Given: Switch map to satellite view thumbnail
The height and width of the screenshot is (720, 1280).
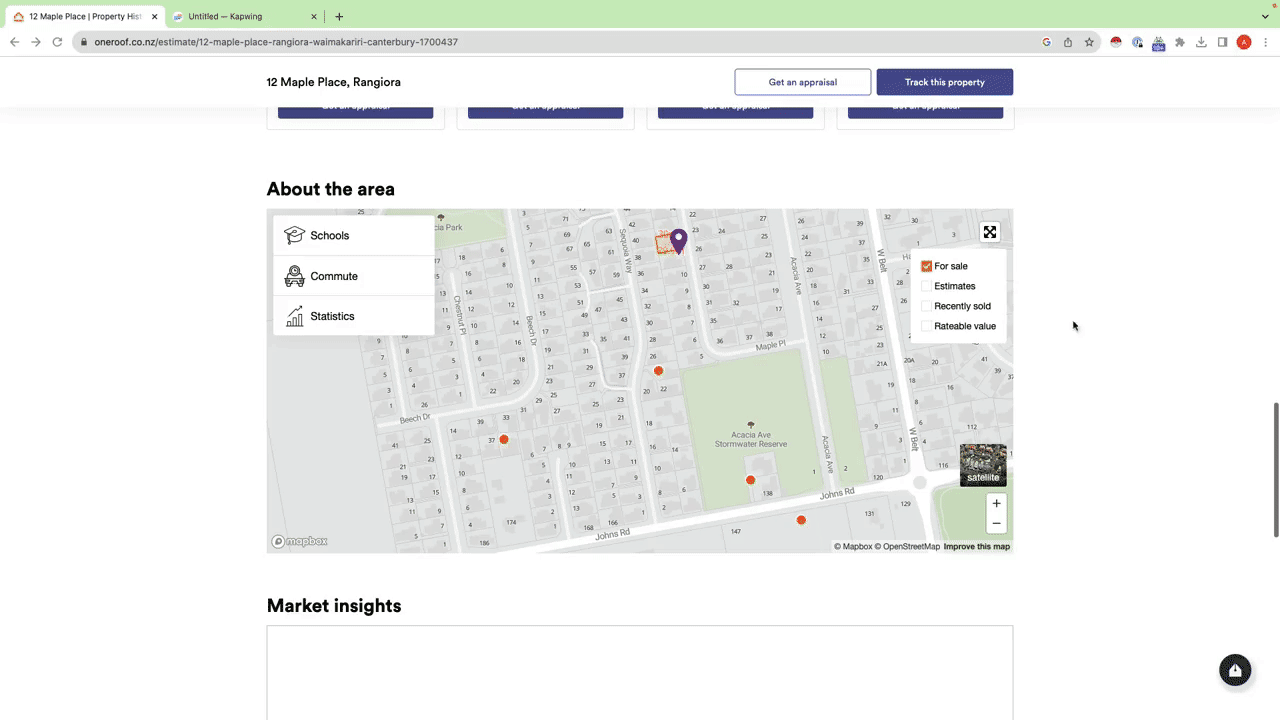Looking at the screenshot, I should [x=983, y=465].
